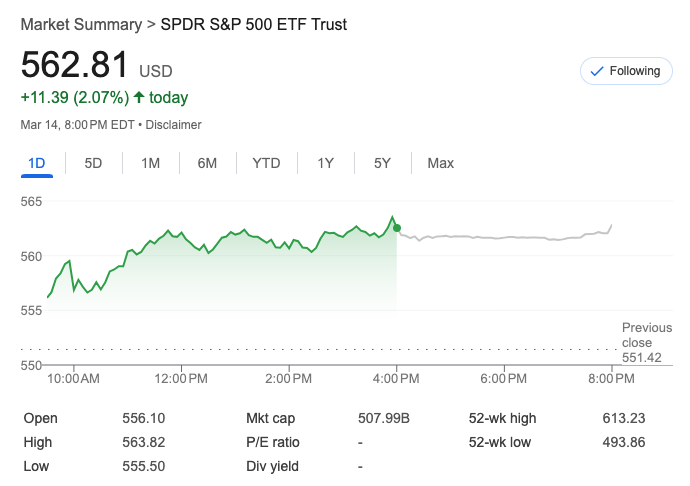This screenshot has width=690, height=486.
Task: Click the 562.81 price heading
Action: (x=75, y=65)
